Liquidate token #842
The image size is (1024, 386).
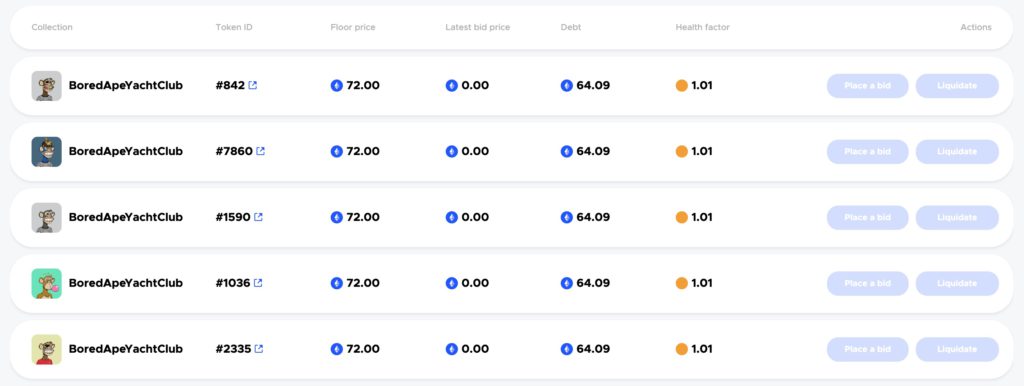pos(957,86)
